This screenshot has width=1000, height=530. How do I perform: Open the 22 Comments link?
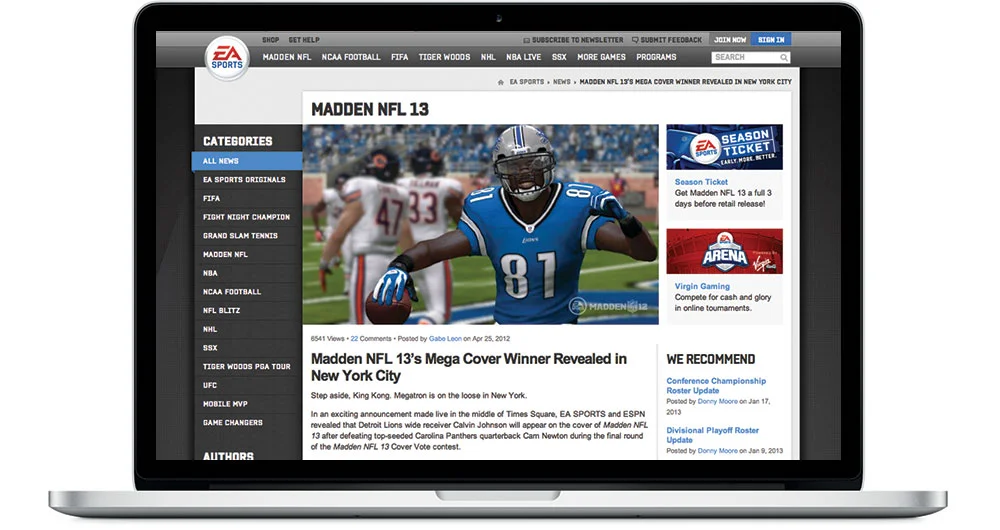tap(371, 339)
